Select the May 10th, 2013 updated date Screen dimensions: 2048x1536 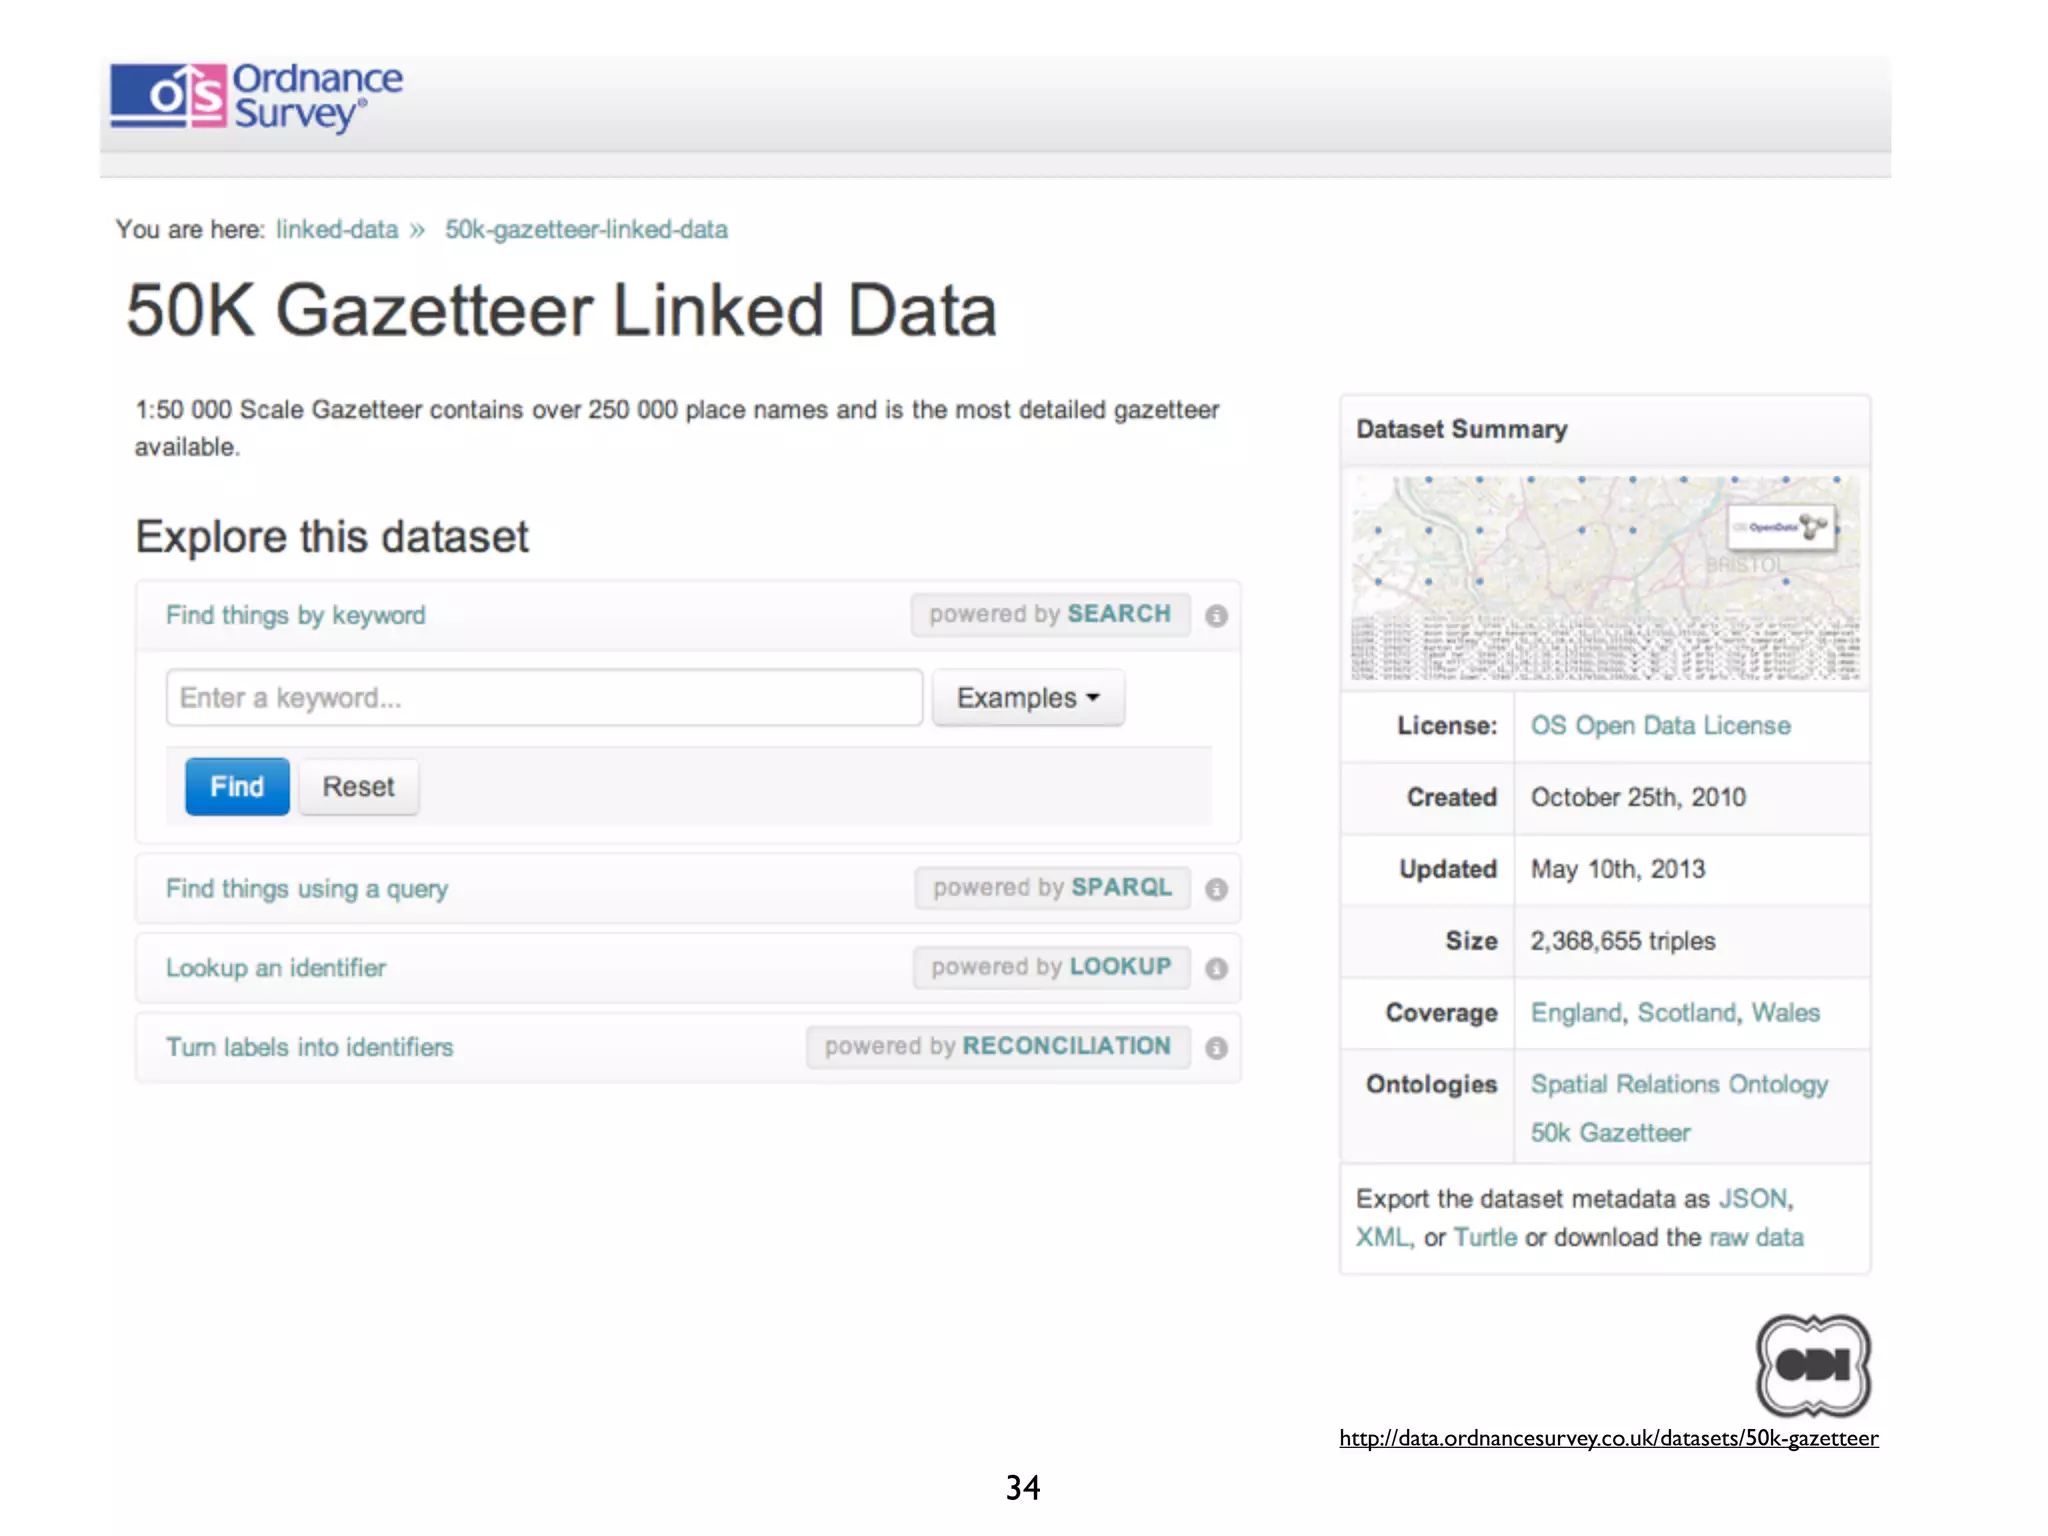tap(1617, 870)
